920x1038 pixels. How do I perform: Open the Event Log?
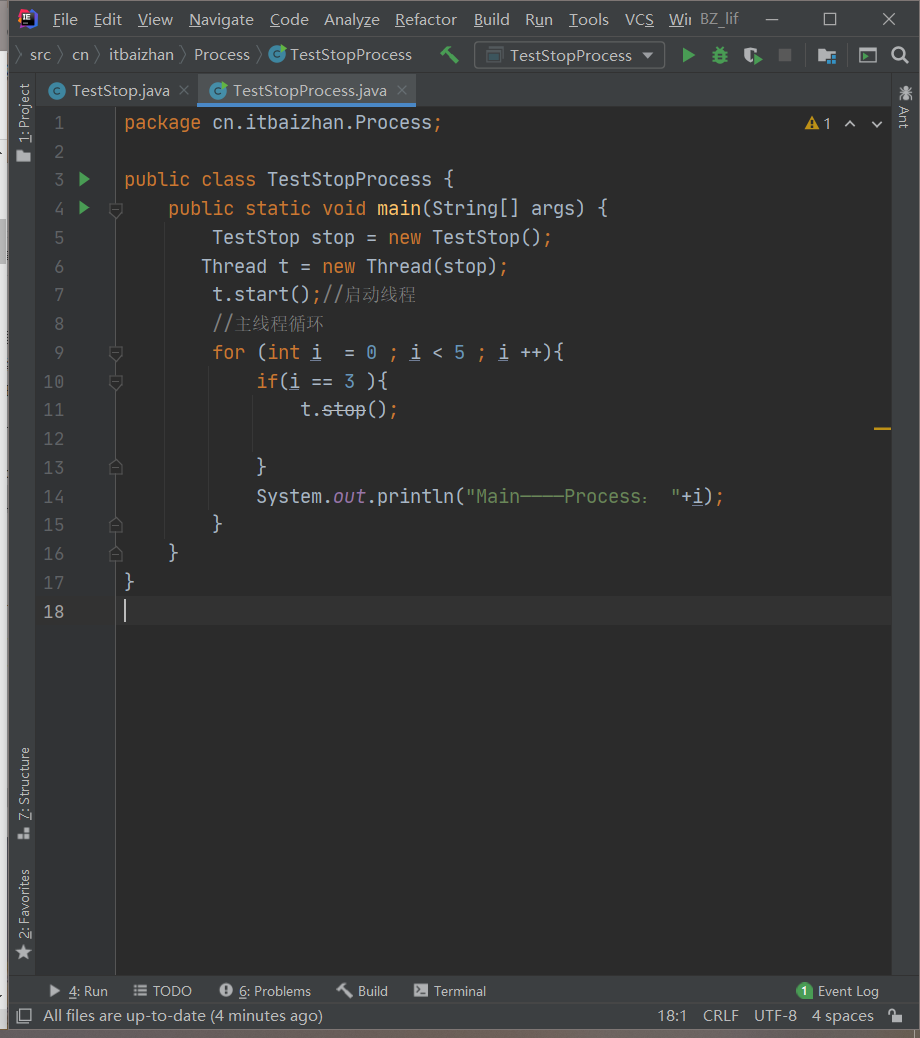pyautogui.click(x=838, y=991)
